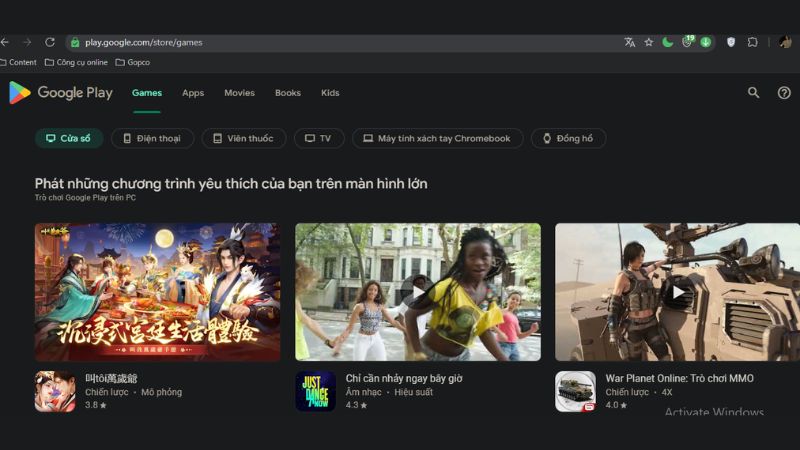Reload the page

click(x=50, y=42)
